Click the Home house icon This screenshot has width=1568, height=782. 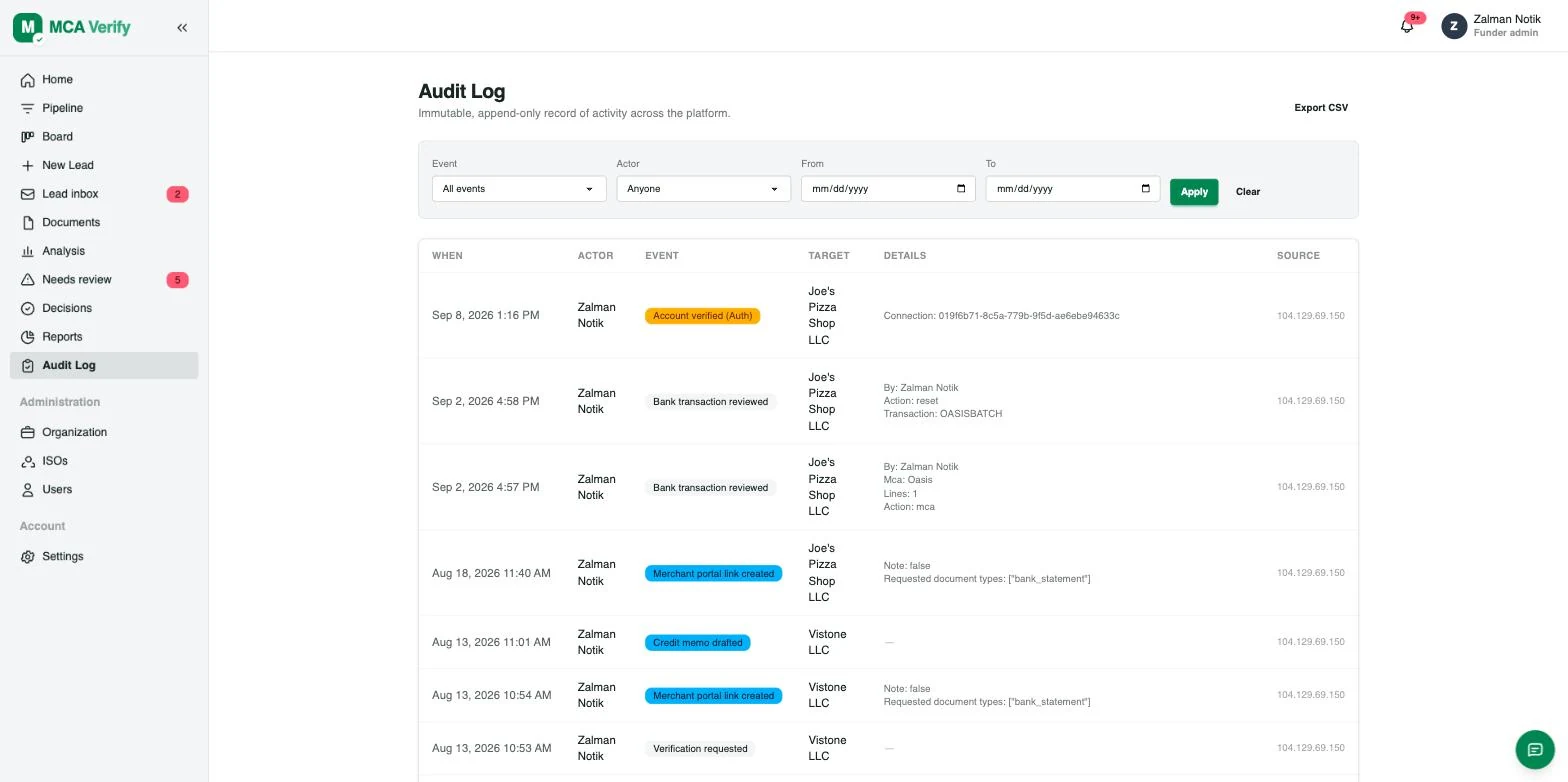28,80
